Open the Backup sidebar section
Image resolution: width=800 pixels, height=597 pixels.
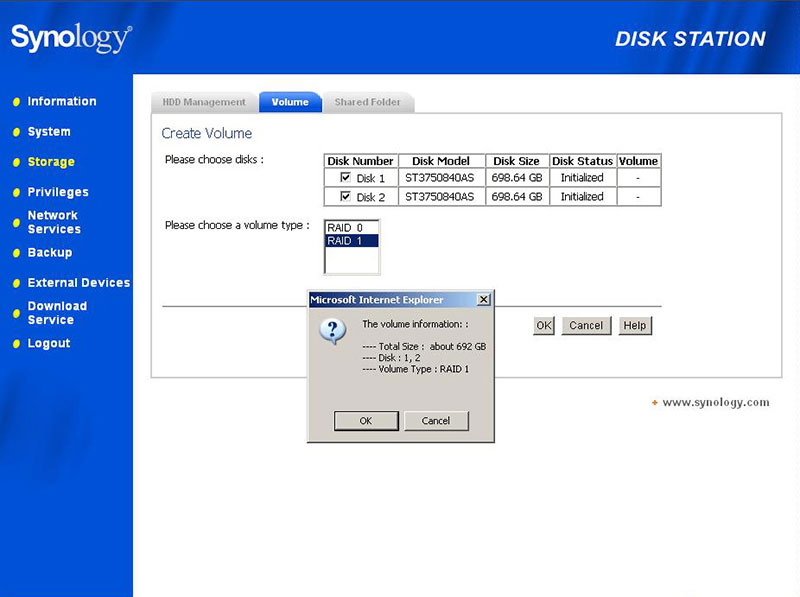pos(50,253)
